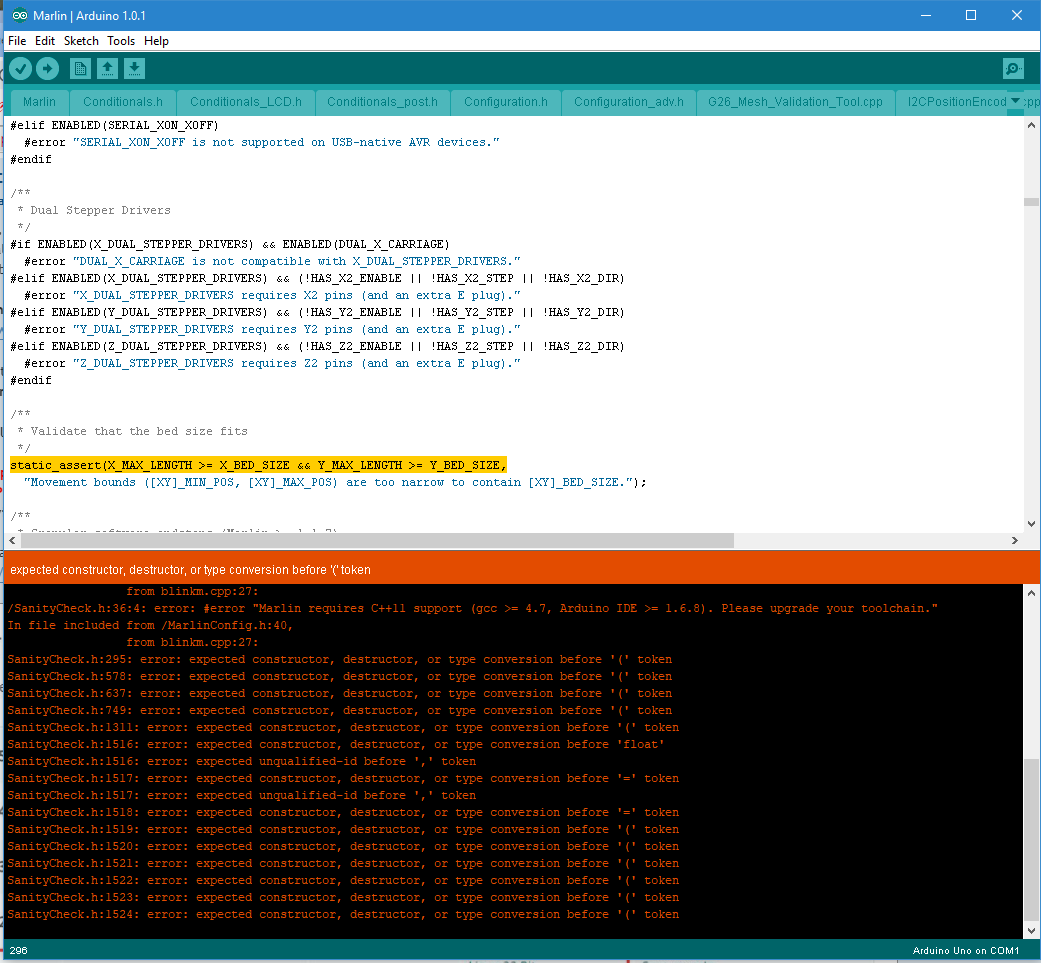Click 'Arduino Uno on COM1' status text
The width and height of the screenshot is (1041, 963).
click(x=965, y=950)
